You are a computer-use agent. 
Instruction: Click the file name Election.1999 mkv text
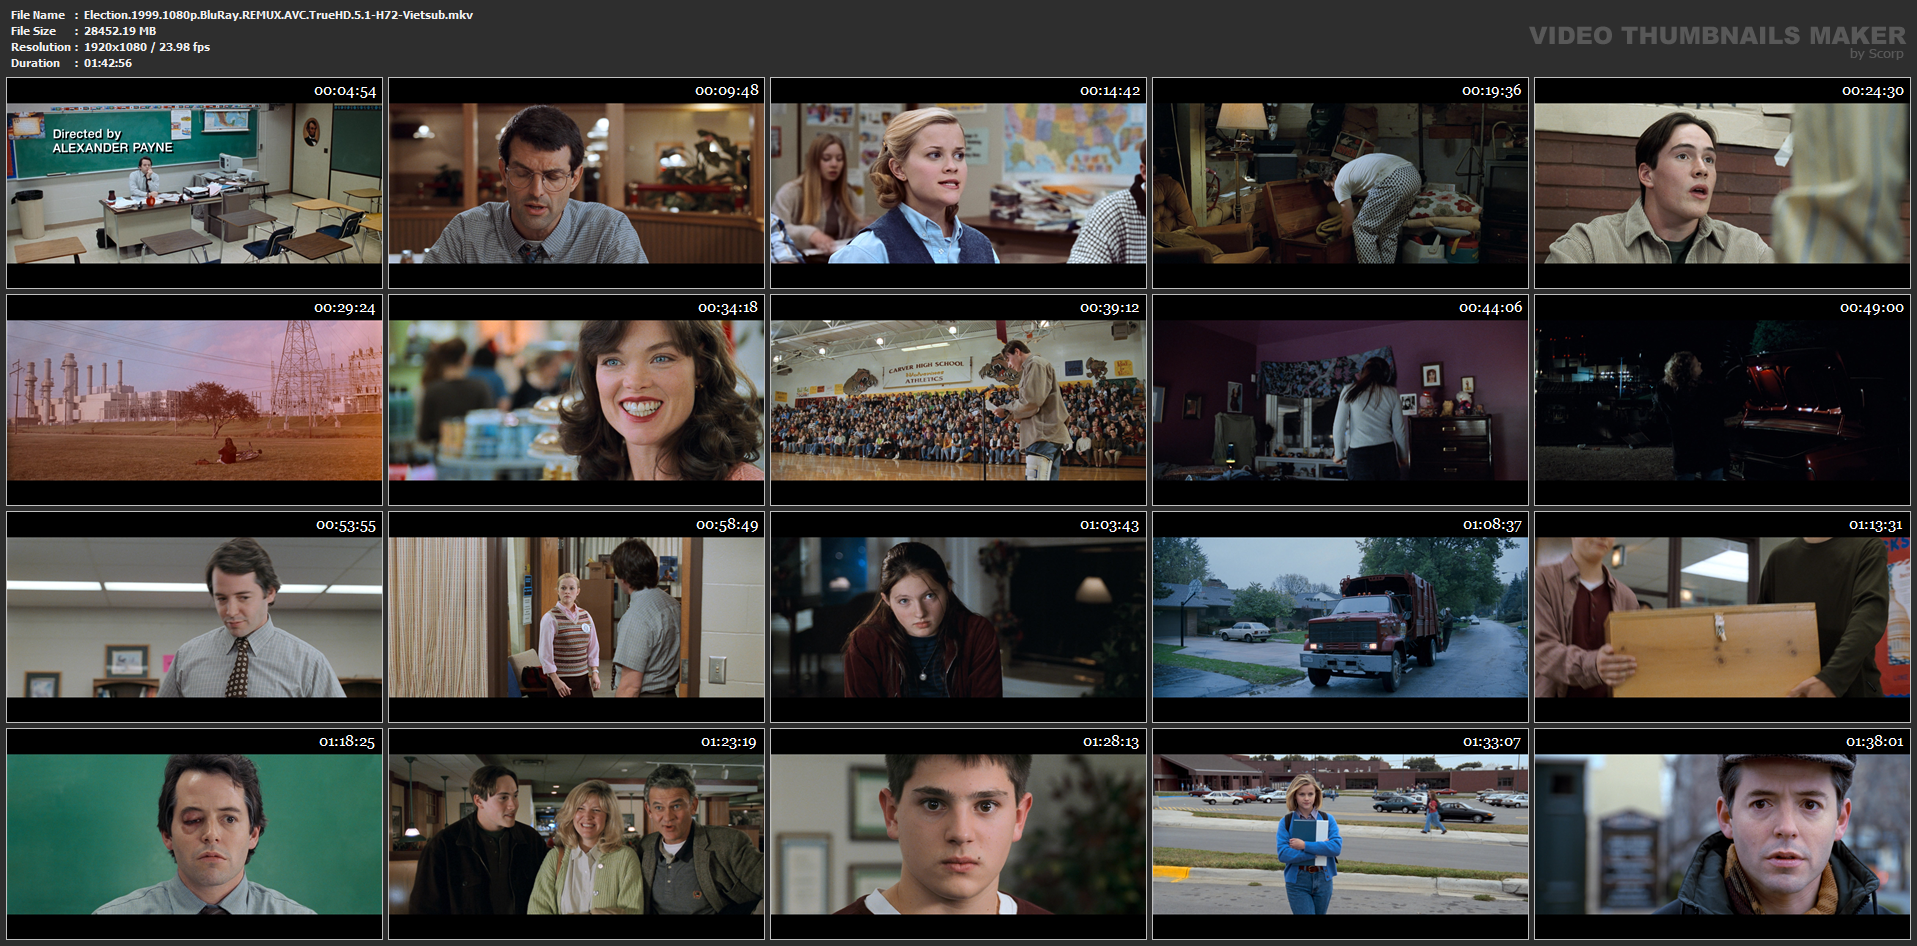pos(278,15)
